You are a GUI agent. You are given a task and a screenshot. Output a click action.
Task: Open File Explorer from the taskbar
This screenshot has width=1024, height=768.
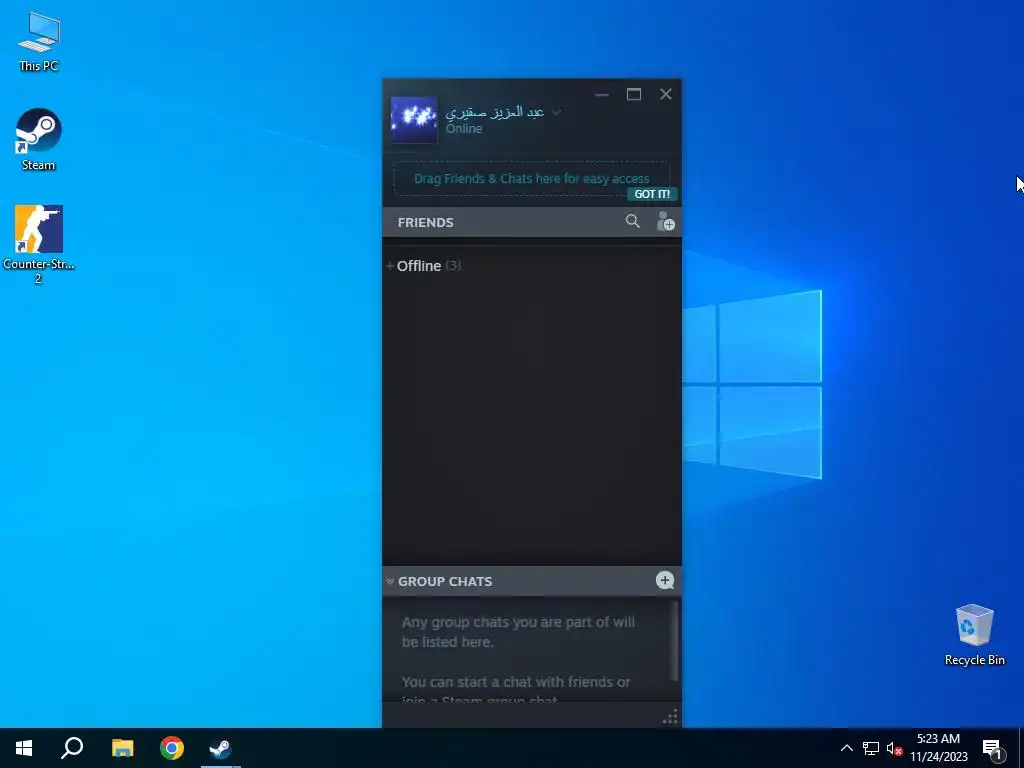point(122,748)
